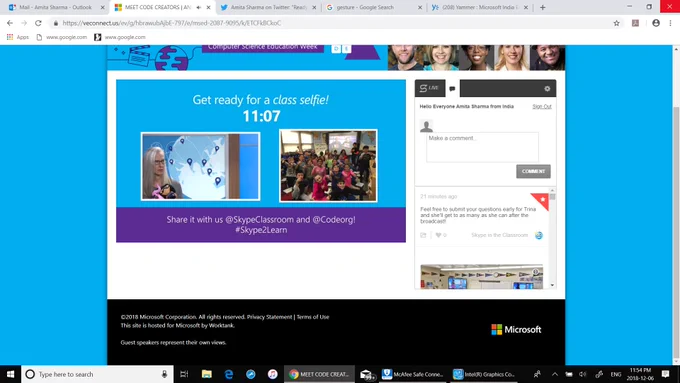Switch to the Amita Sharma Twitter tab
Image resolution: width=680 pixels, height=383 pixels.
(268, 7)
